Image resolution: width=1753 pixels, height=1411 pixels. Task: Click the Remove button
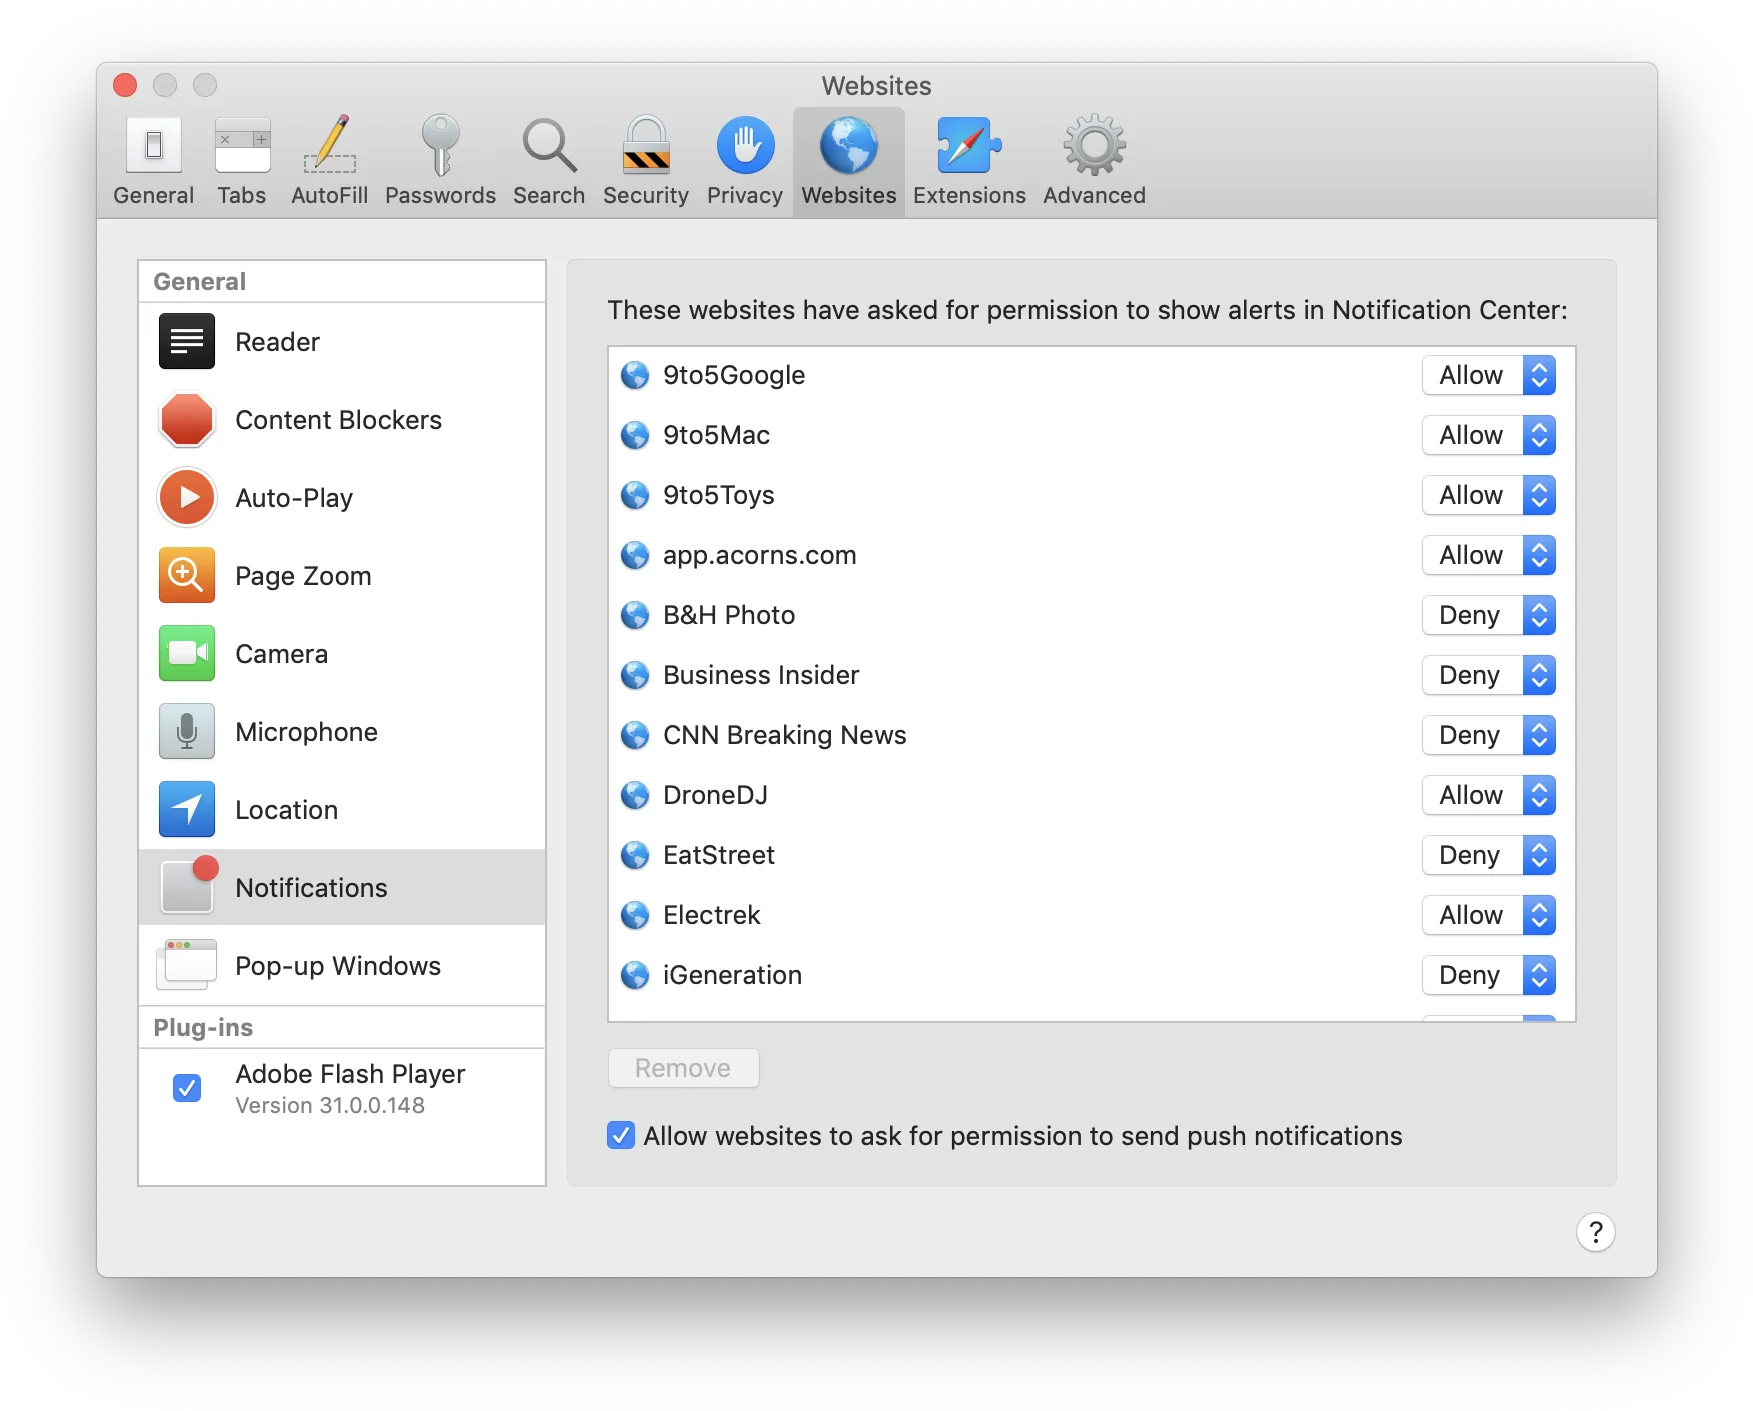[683, 1068]
